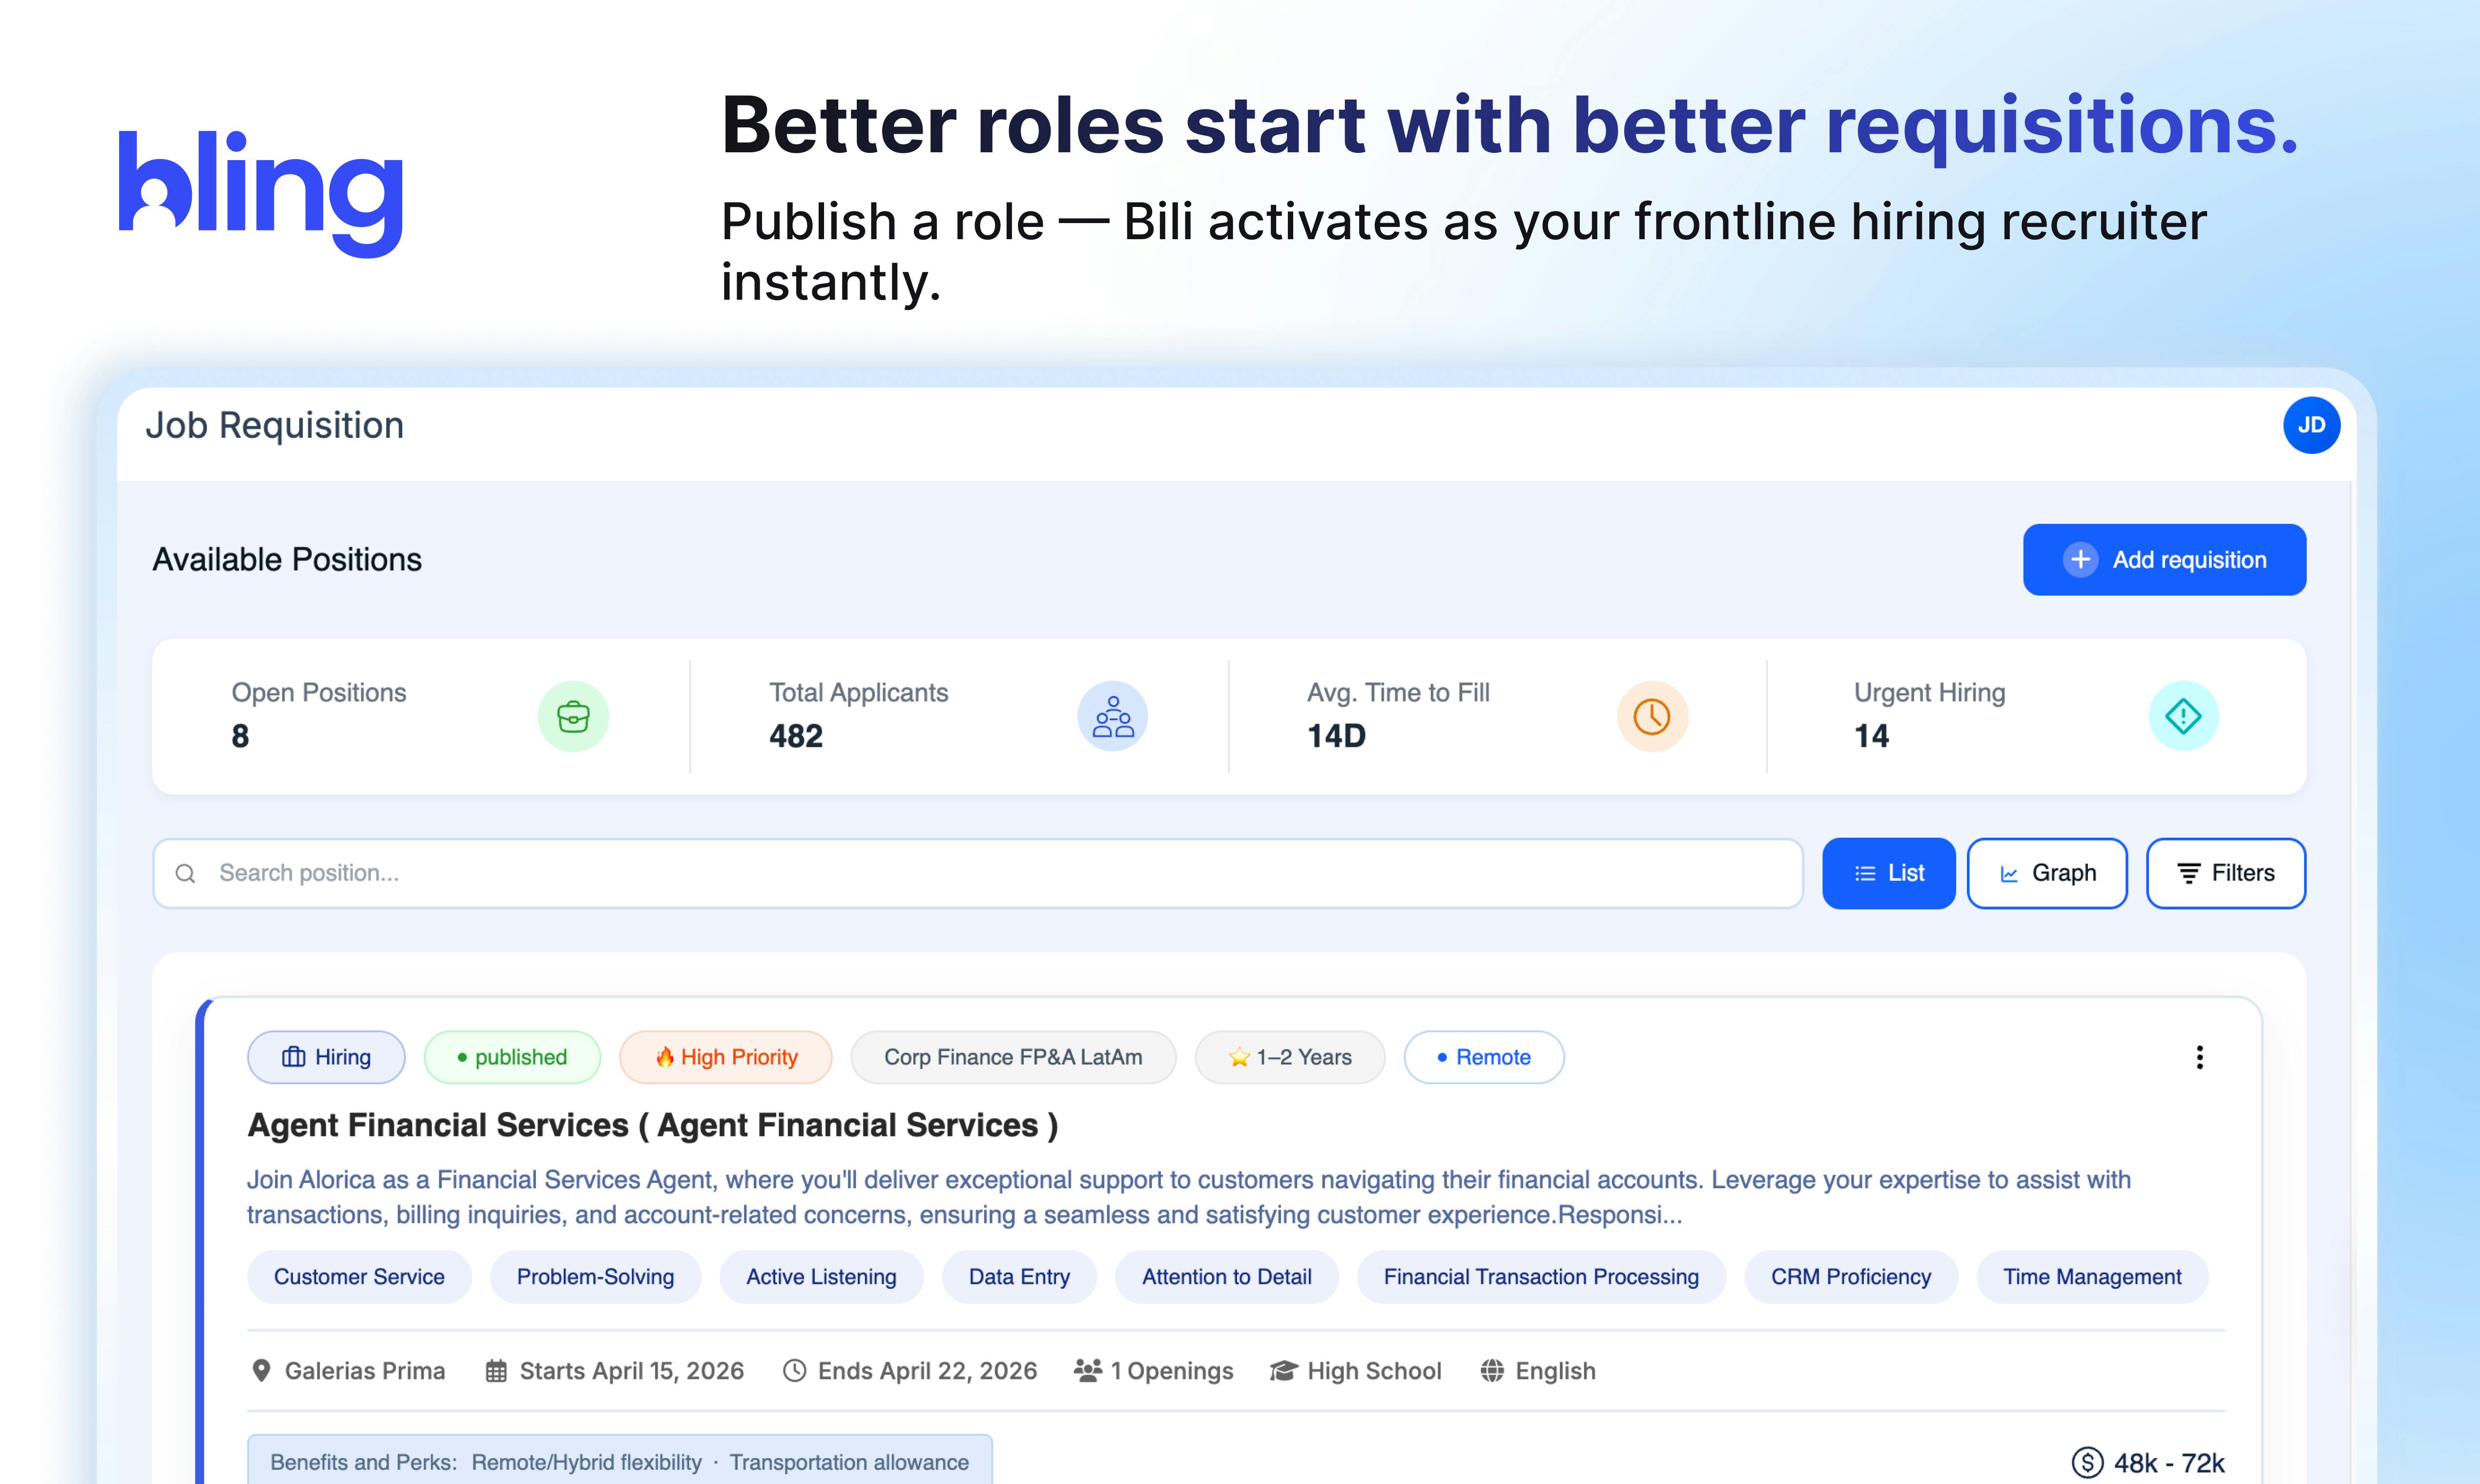Click the Avg. Time to Fill value 14D
This screenshot has height=1484, width=2480.
point(1336,736)
